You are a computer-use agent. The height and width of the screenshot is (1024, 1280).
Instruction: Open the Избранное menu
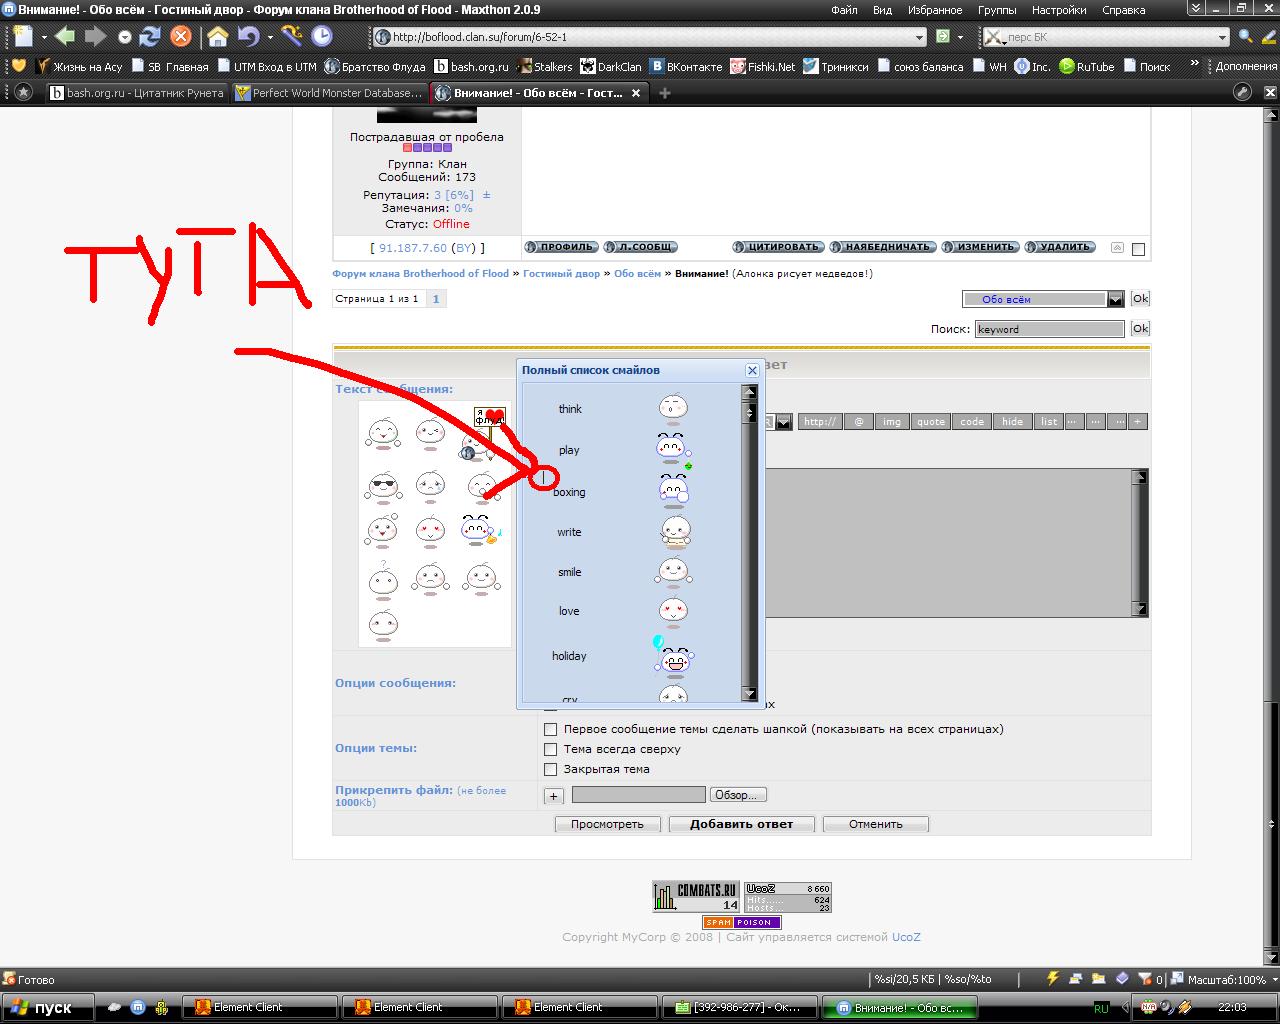935,10
